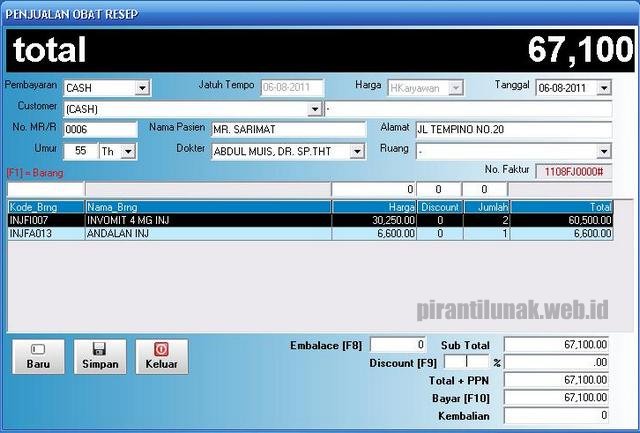Select the ANDALAN INJ cell

point(208,233)
